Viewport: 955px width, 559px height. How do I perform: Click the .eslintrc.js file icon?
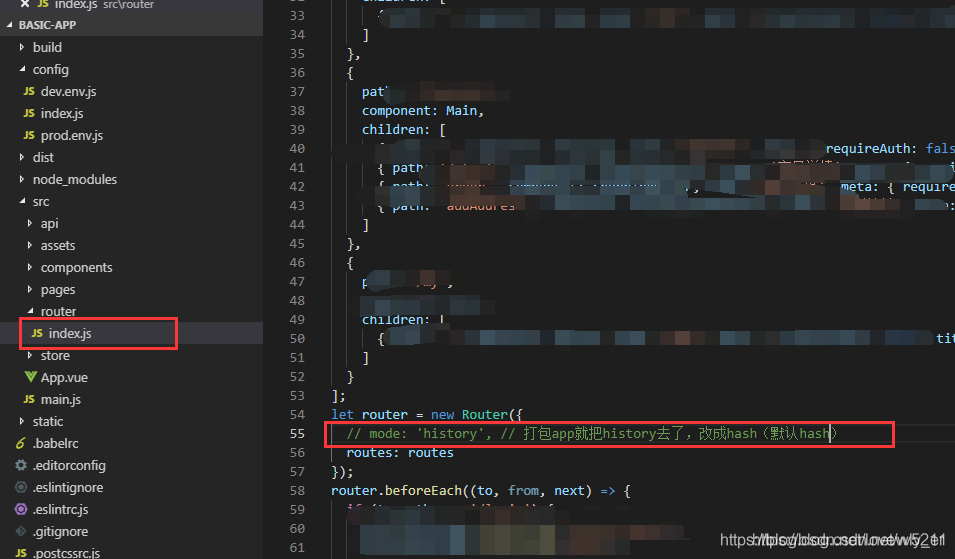(21, 509)
